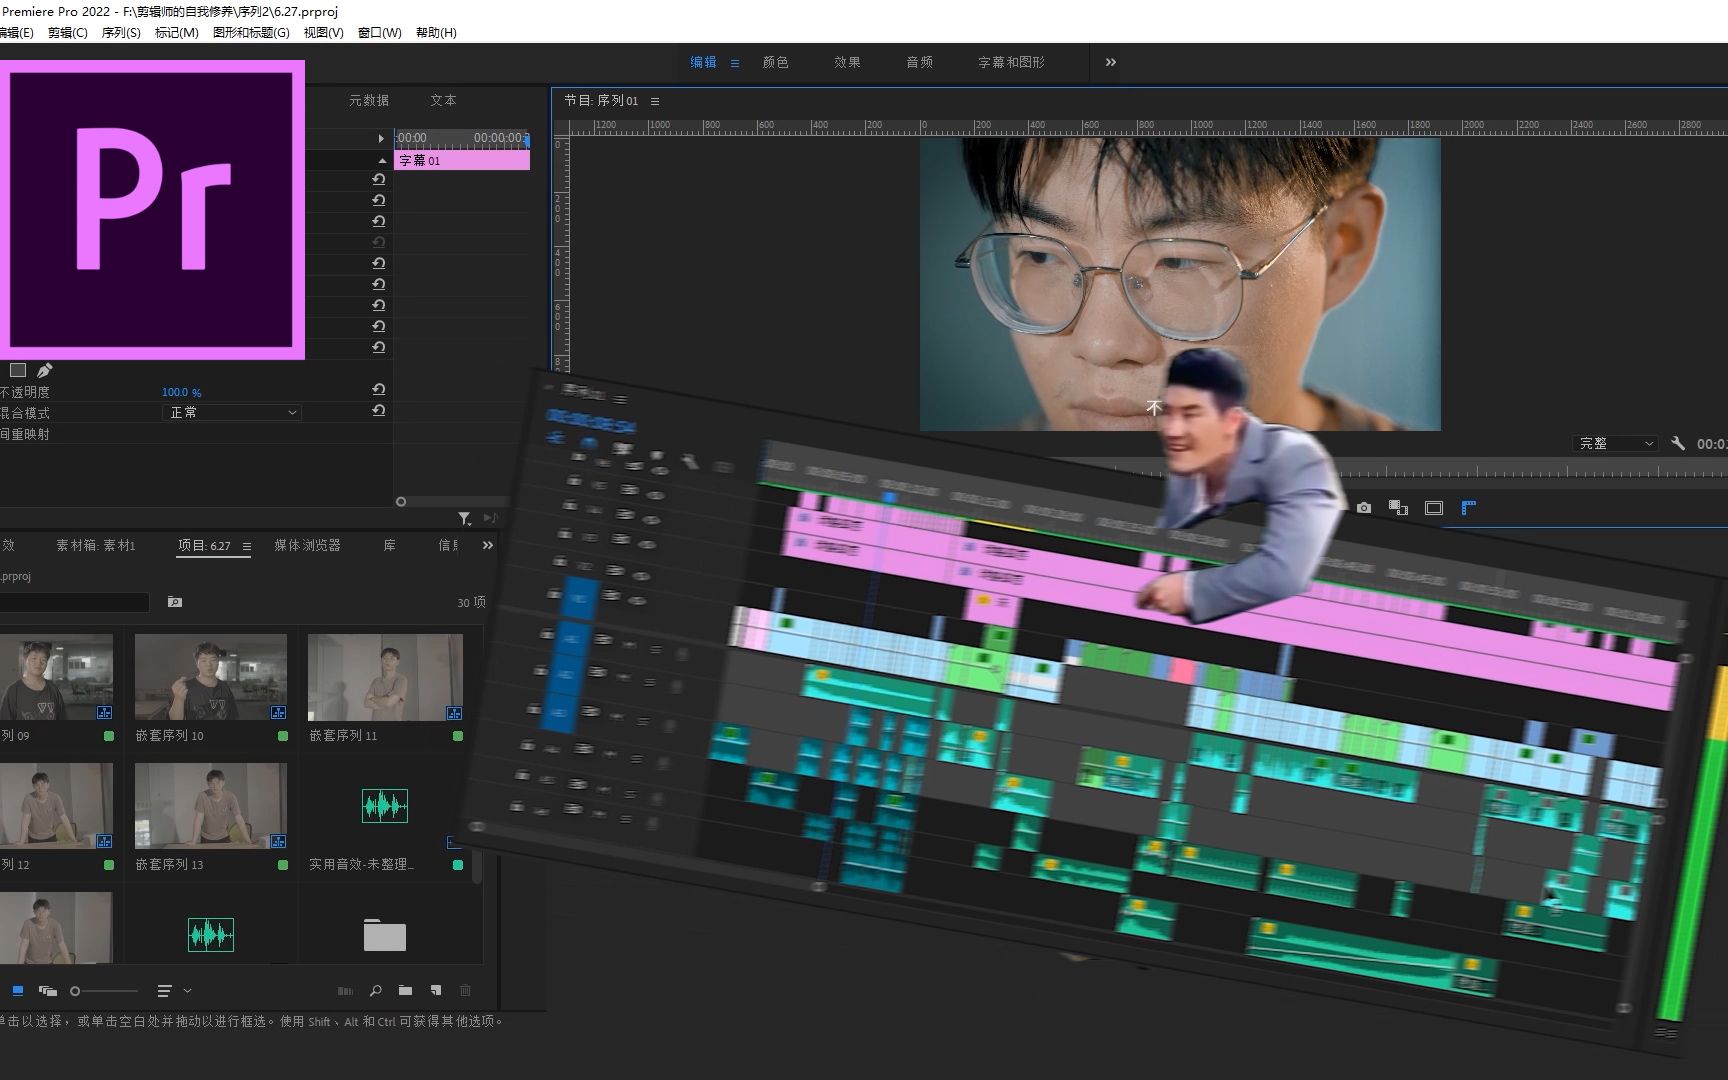The width and height of the screenshot is (1728, 1080).
Task: Show hidden project panel tabs
Action: 488,545
